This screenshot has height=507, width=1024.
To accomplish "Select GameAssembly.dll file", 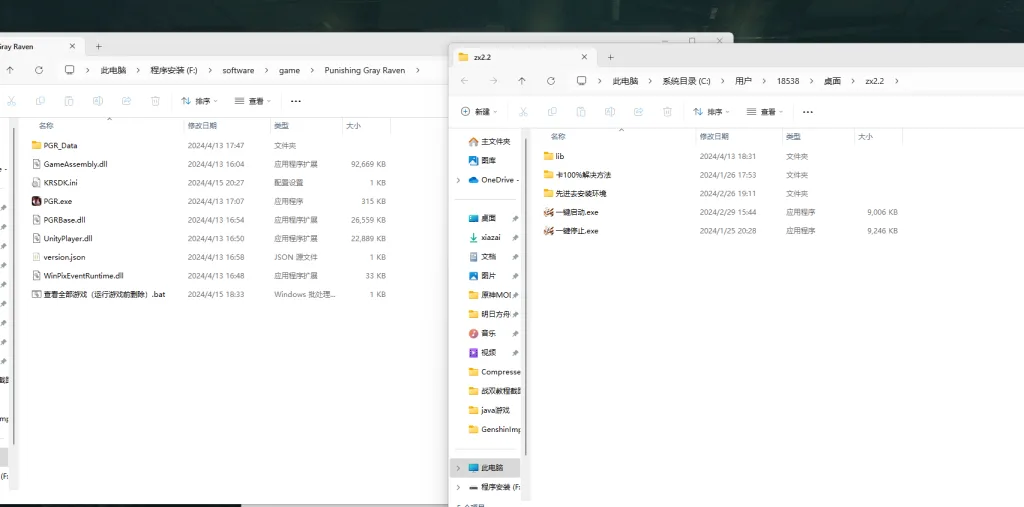I will [69, 164].
